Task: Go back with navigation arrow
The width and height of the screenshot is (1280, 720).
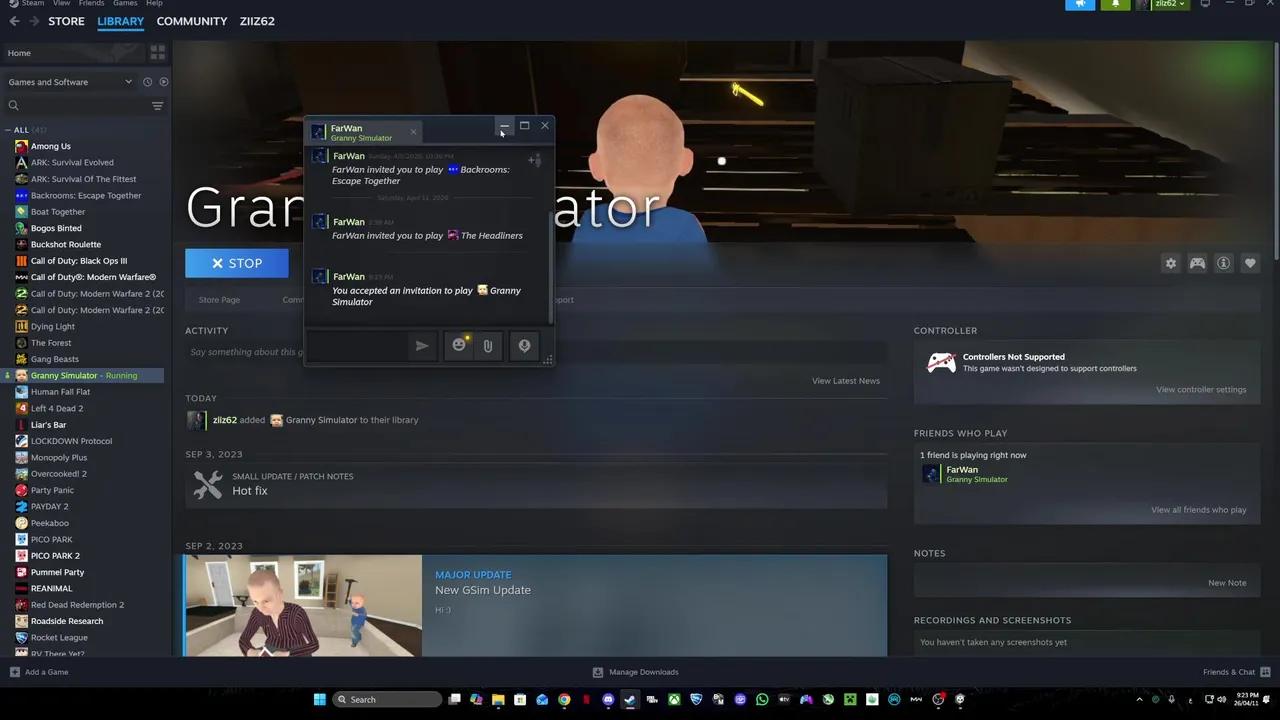Action: click(14, 21)
